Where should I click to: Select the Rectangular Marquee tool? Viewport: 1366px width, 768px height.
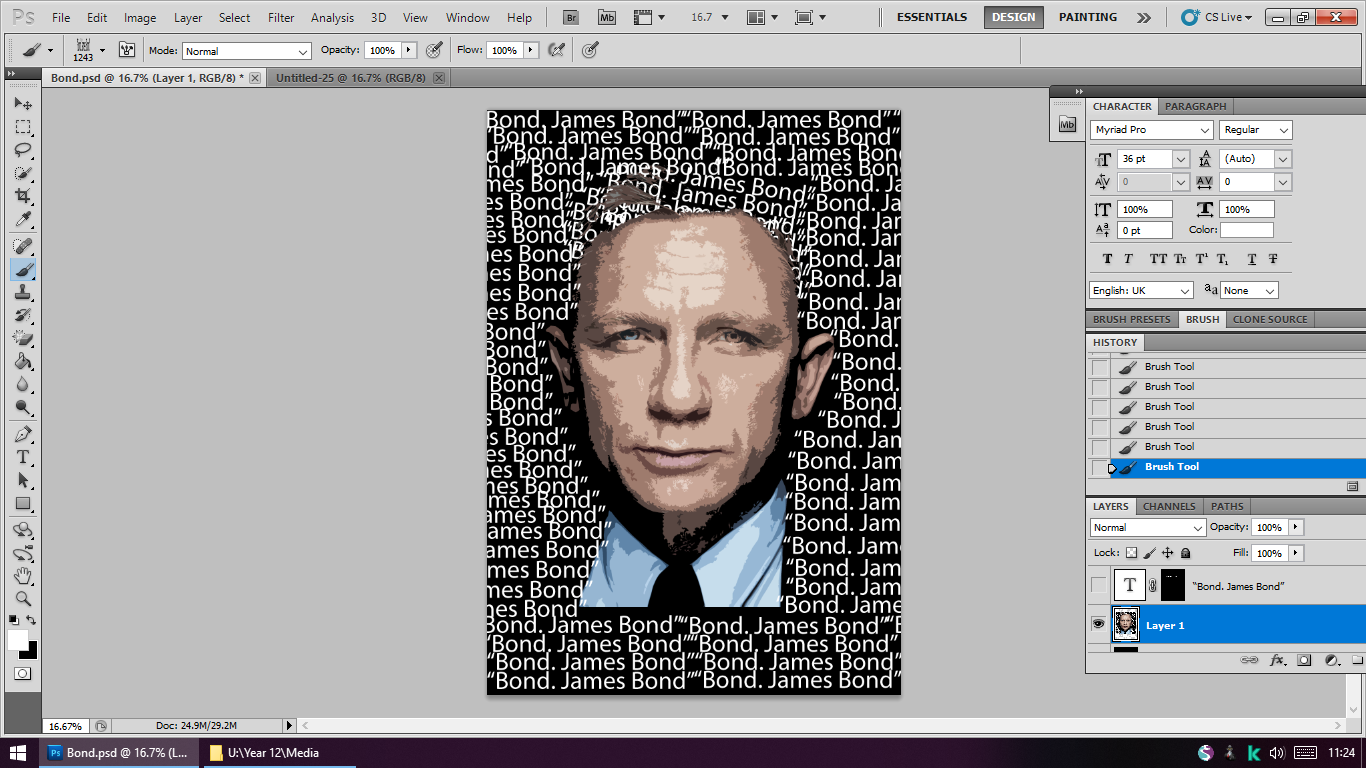pyautogui.click(x=23, y=127)
